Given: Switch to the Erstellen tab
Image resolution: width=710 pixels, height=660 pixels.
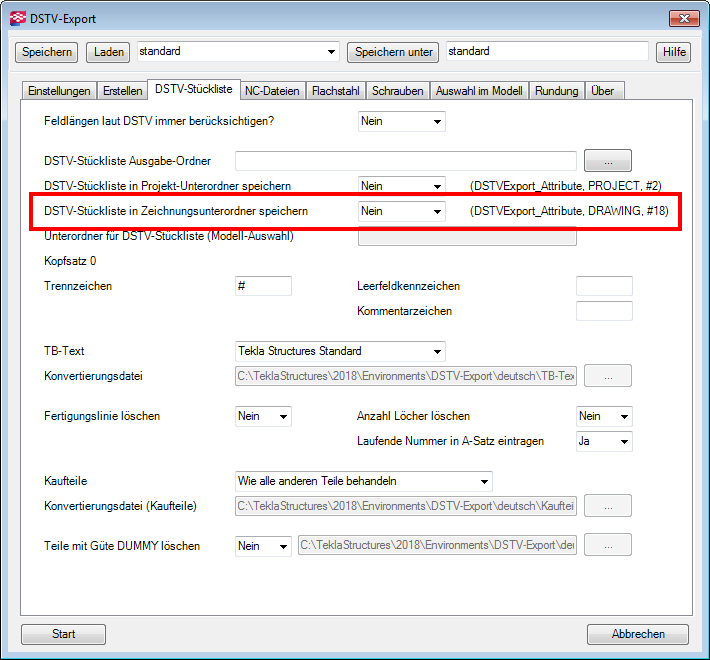Looking at the screenshot, I should pyautogui.click(x=122, y=91).
